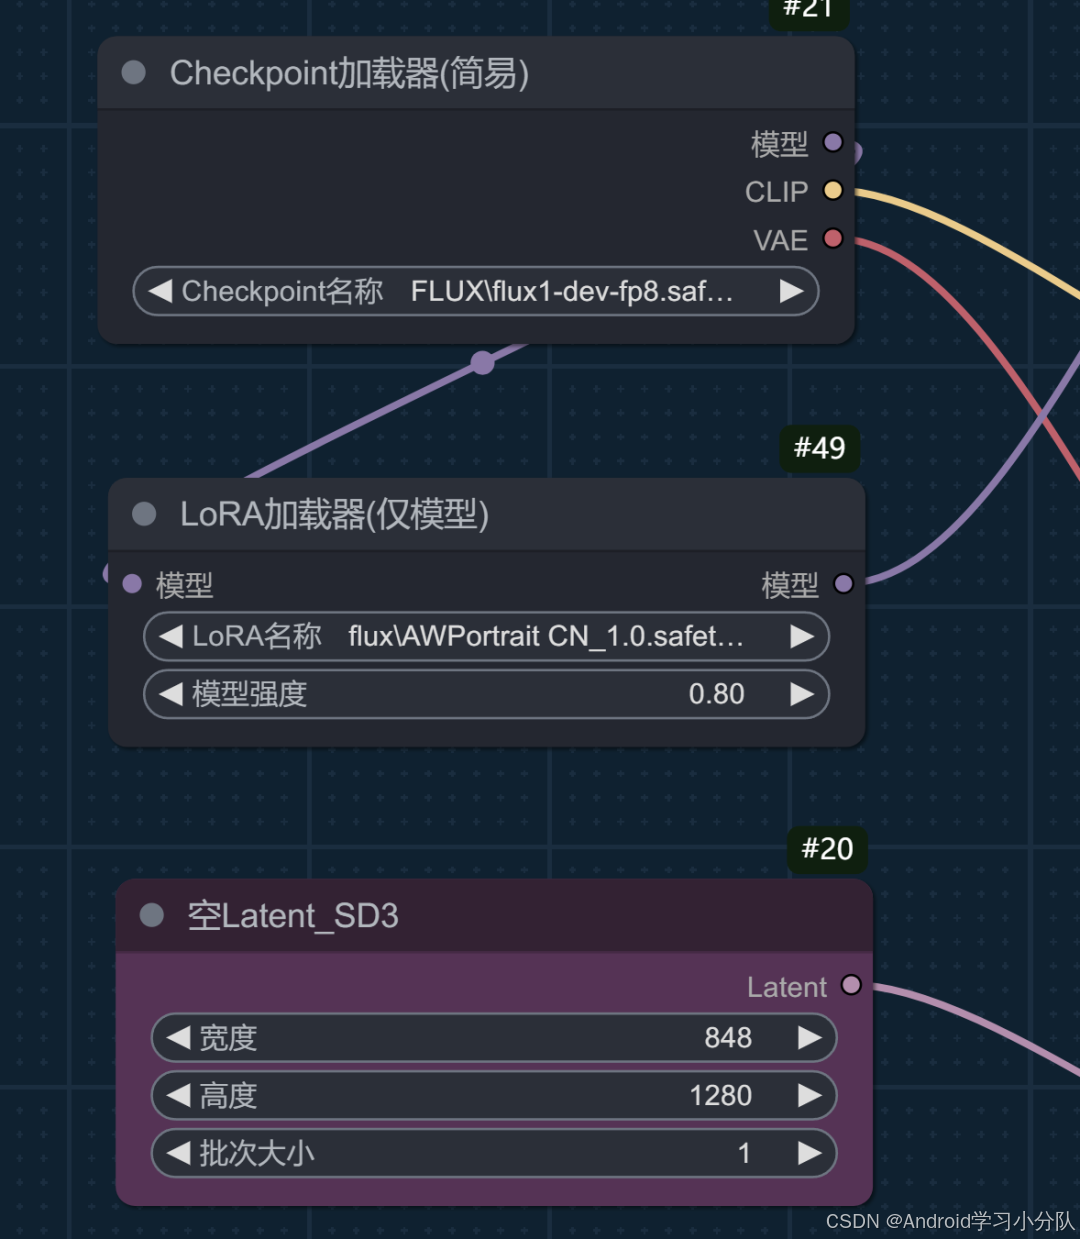The image size is (1080, 1239).
Task: Select the Checkpoint加载器(简易) node title
Action: pyautogui.click(x=349, y=73)
